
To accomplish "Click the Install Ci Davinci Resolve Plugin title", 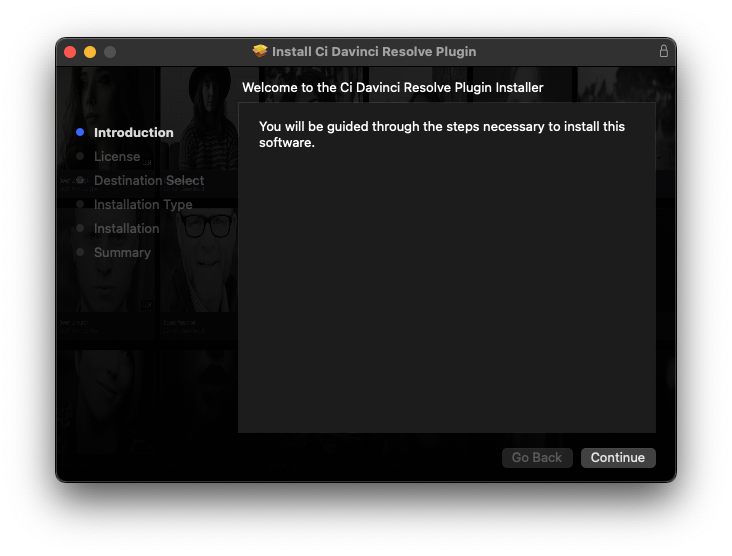I will click(374, 51).
